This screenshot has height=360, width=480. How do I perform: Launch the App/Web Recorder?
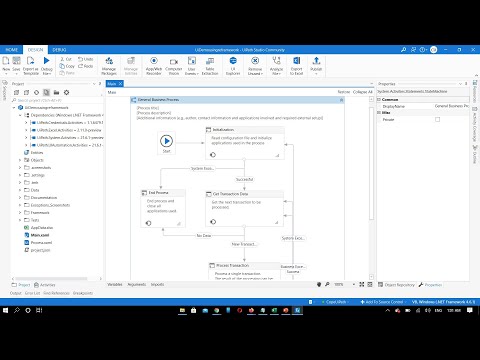(154, 65)
